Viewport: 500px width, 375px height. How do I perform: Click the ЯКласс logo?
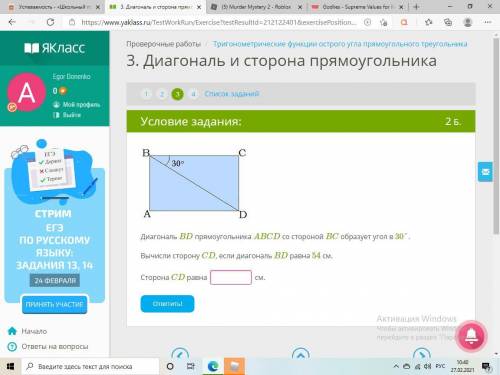point(55,48)
